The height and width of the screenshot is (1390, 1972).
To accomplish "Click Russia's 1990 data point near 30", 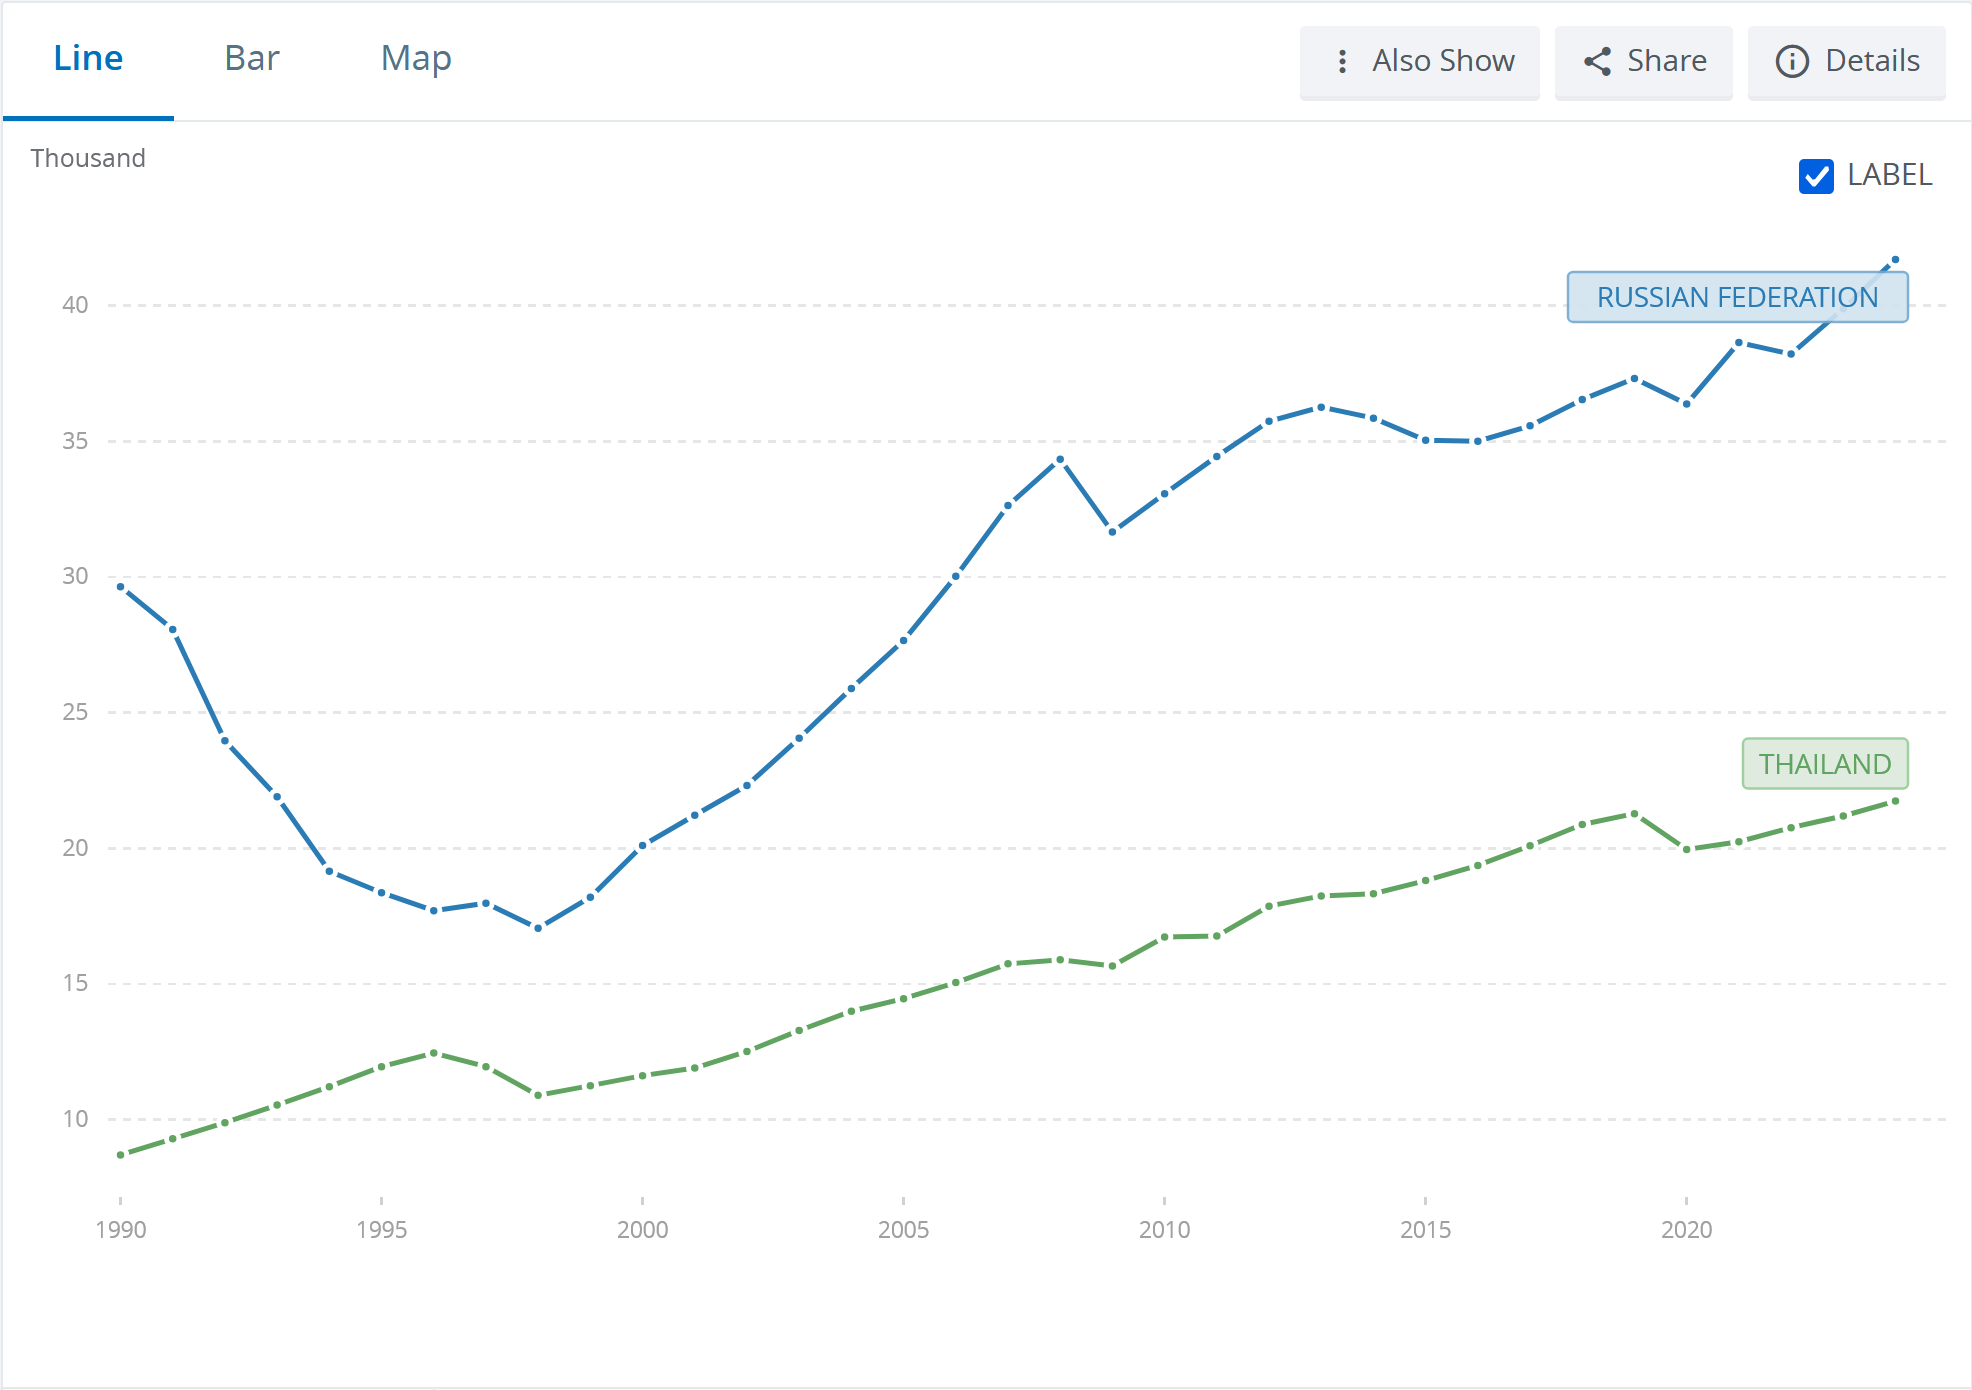I will [121, 587].
